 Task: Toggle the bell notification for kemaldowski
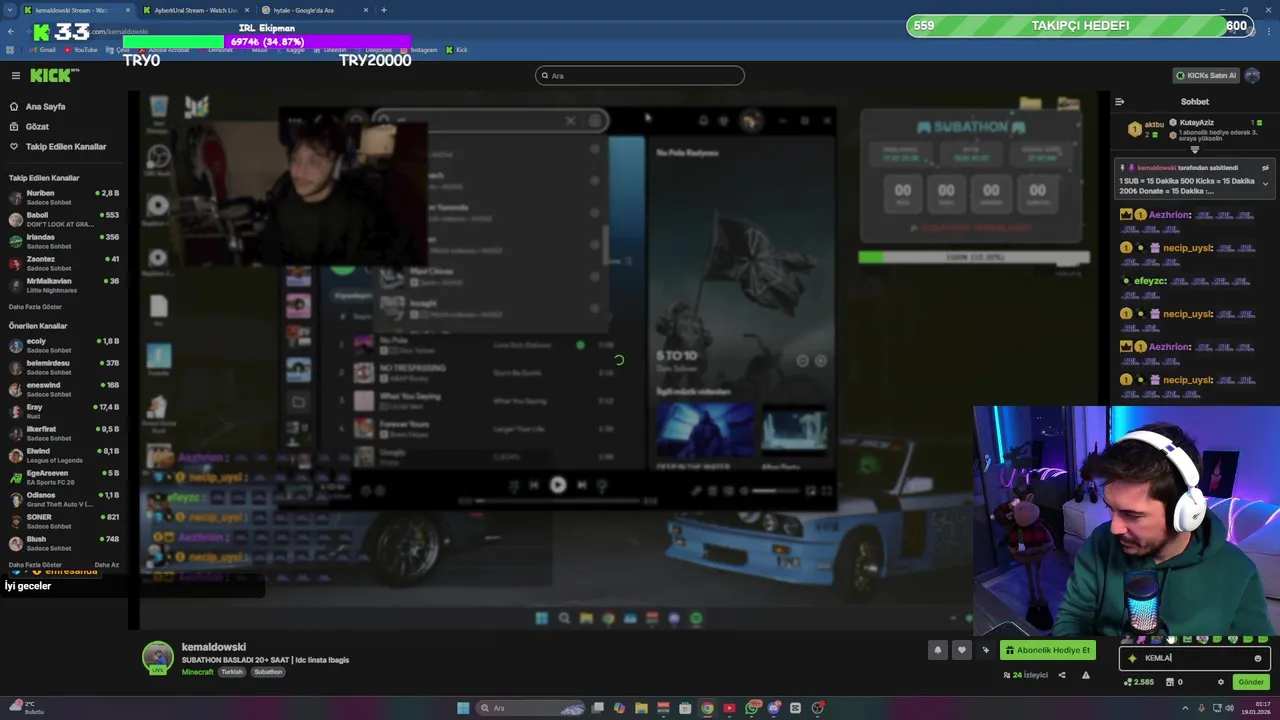[937, 650]
